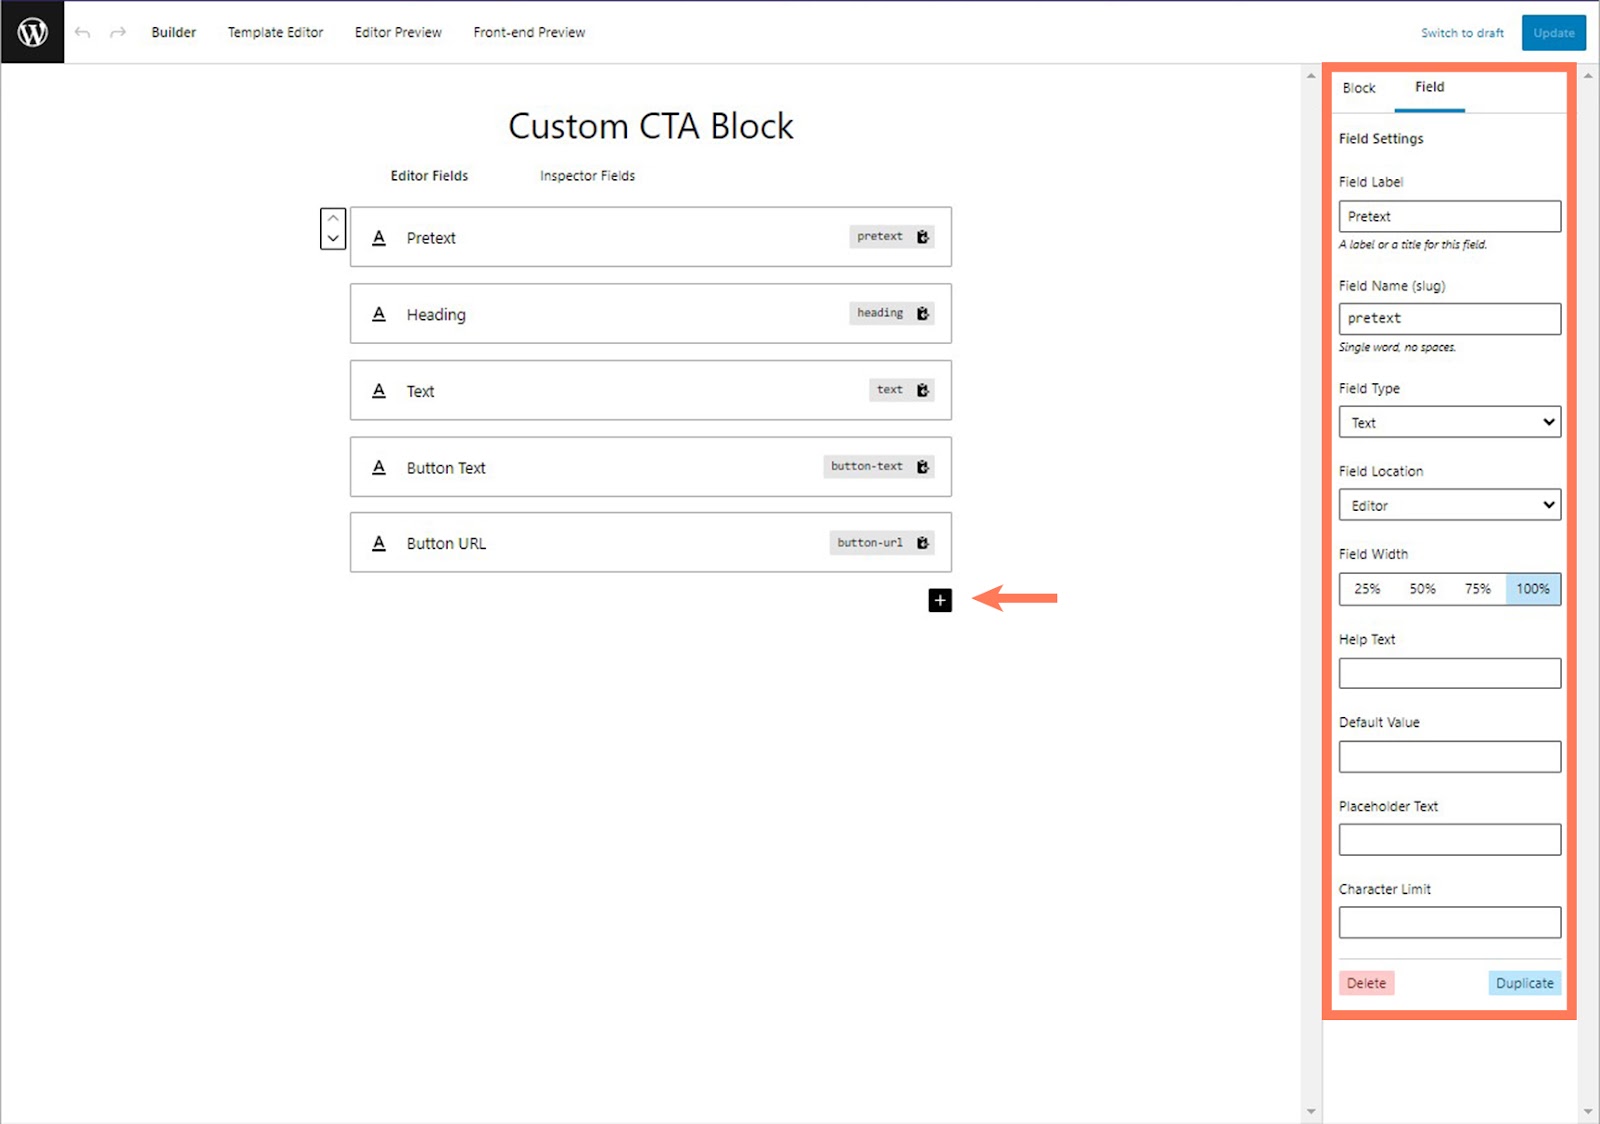Set field width to 75%
The height and width of the screenshot is (1124, 1600).
coord(1477,589)
